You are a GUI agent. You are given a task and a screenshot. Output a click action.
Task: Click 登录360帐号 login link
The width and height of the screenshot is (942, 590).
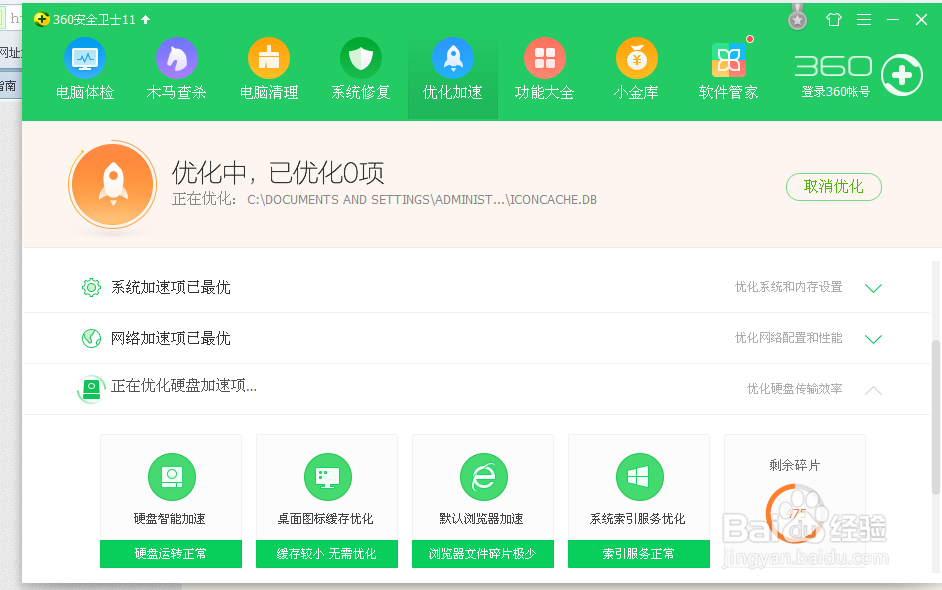pyautogui.click(x=836, y=92)
